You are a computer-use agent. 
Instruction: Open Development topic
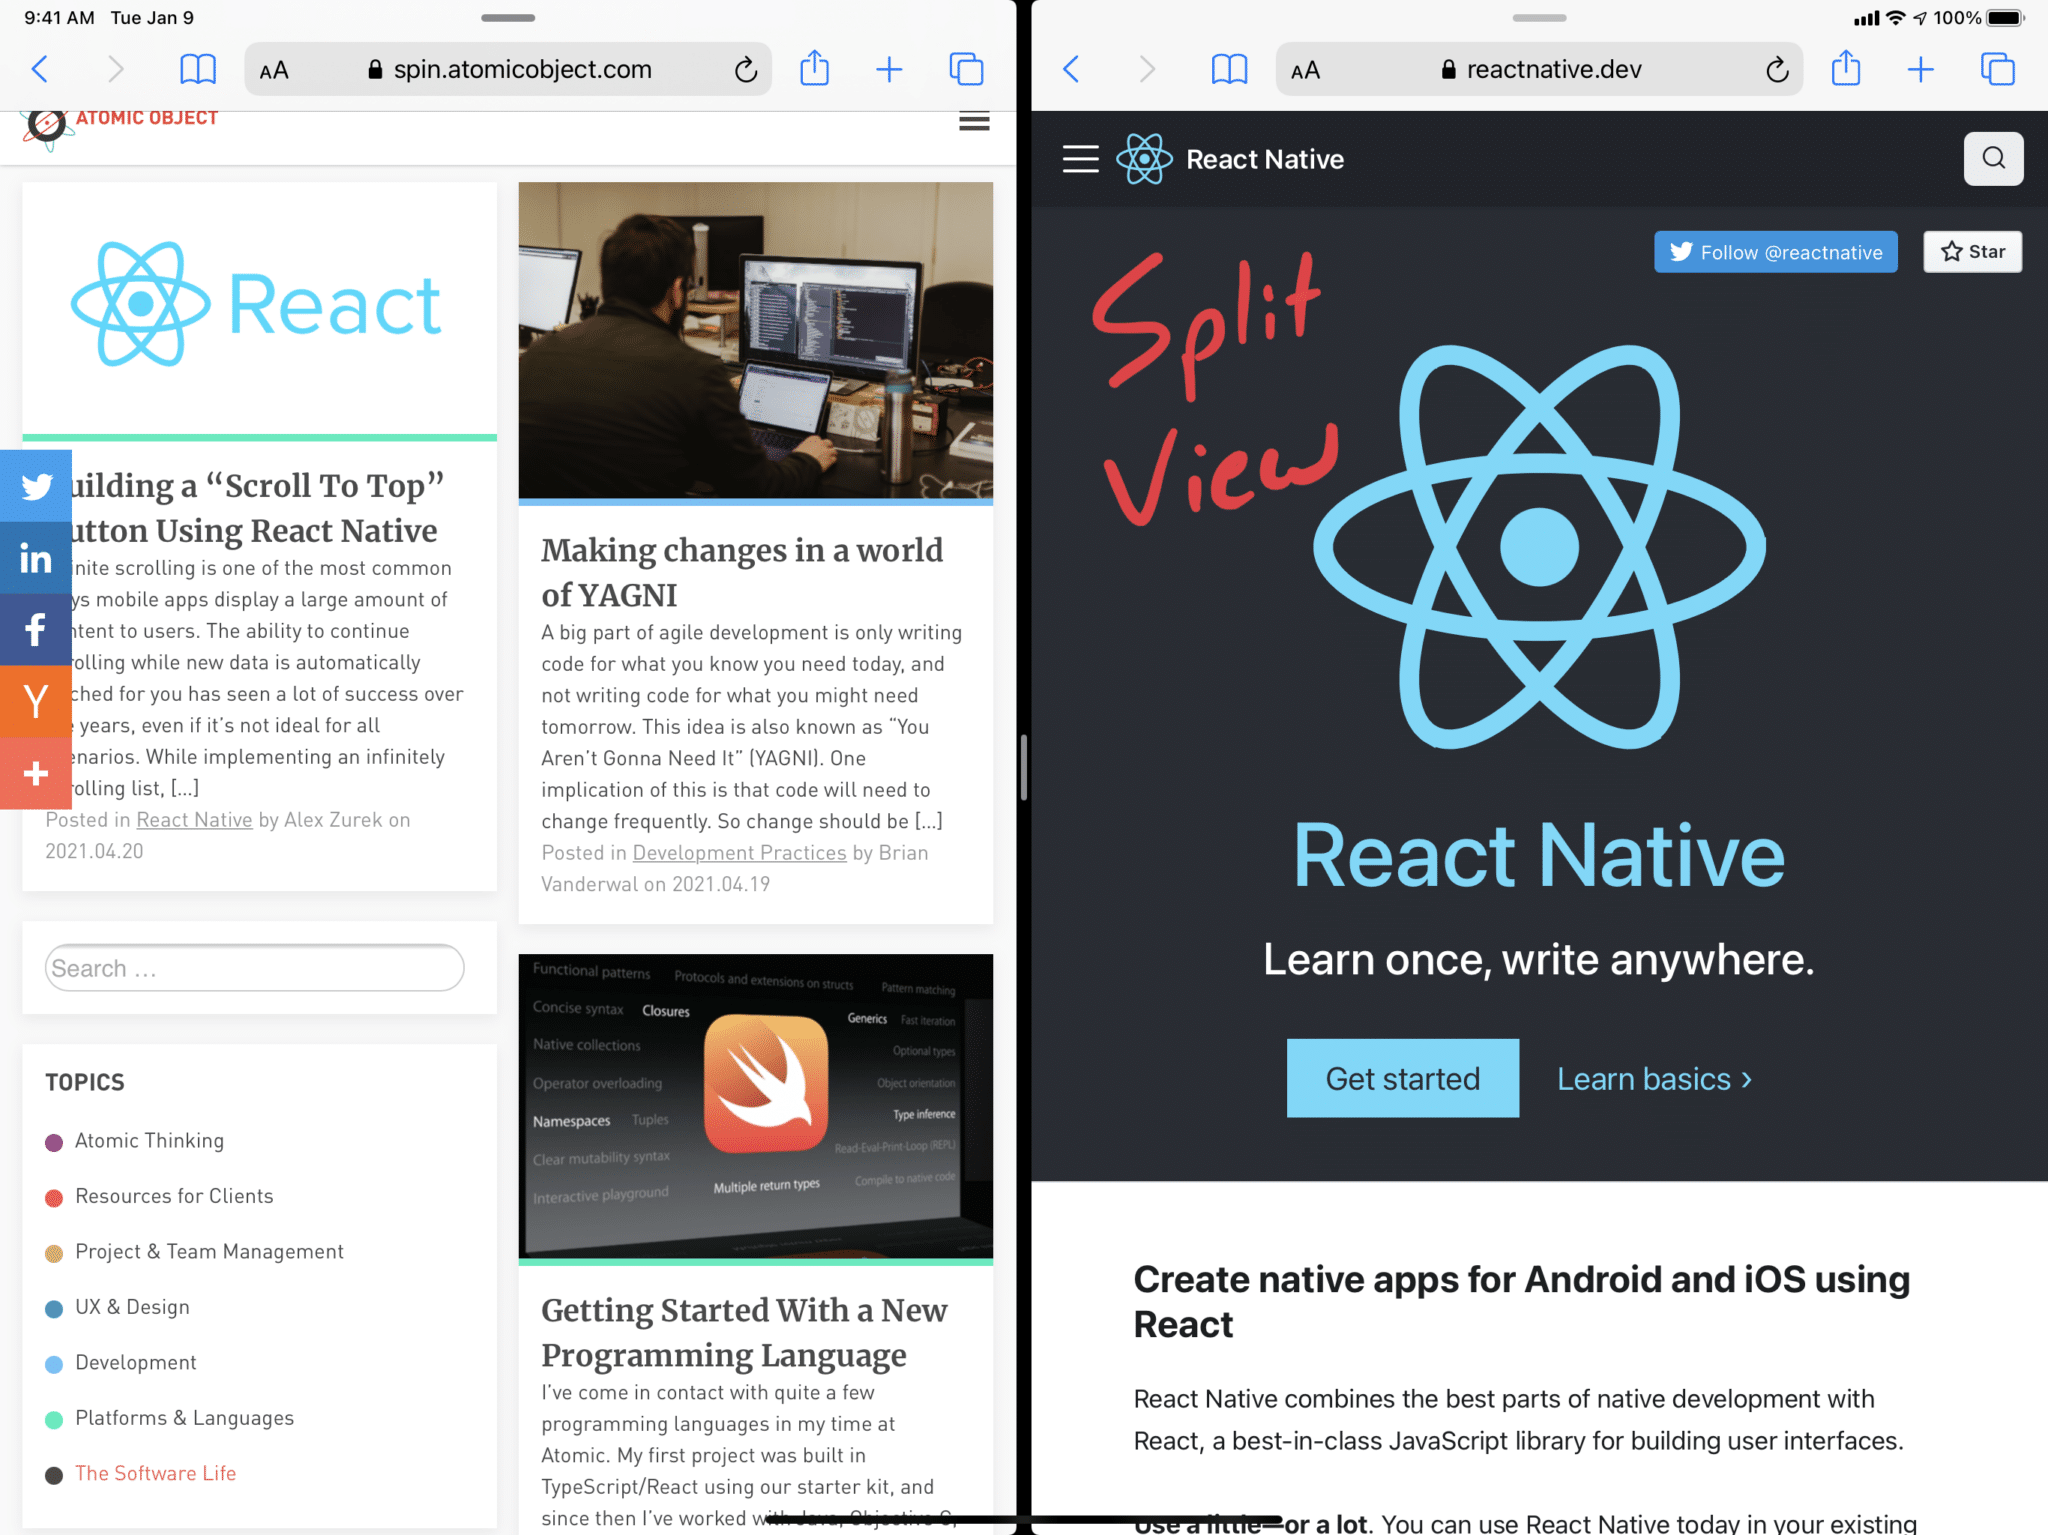click(x=136, y=1363)
